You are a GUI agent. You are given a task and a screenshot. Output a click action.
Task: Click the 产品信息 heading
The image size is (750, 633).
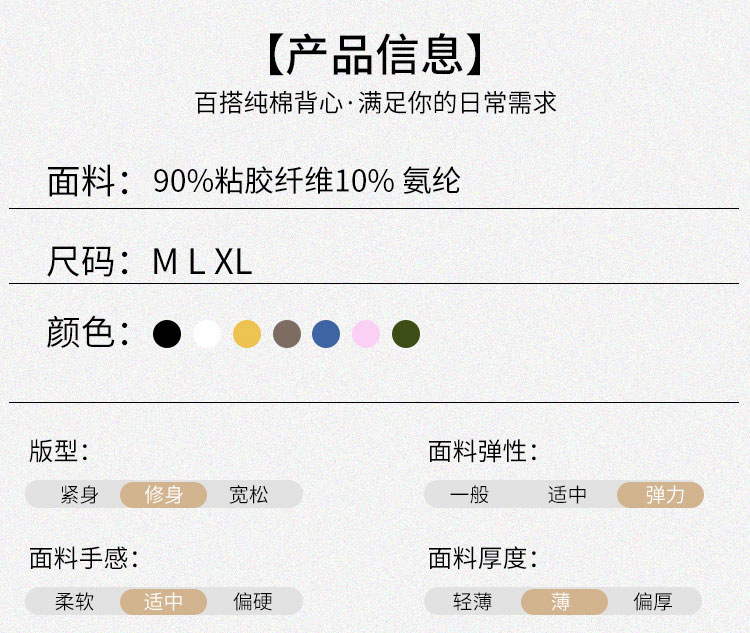(x=375, y=55)
